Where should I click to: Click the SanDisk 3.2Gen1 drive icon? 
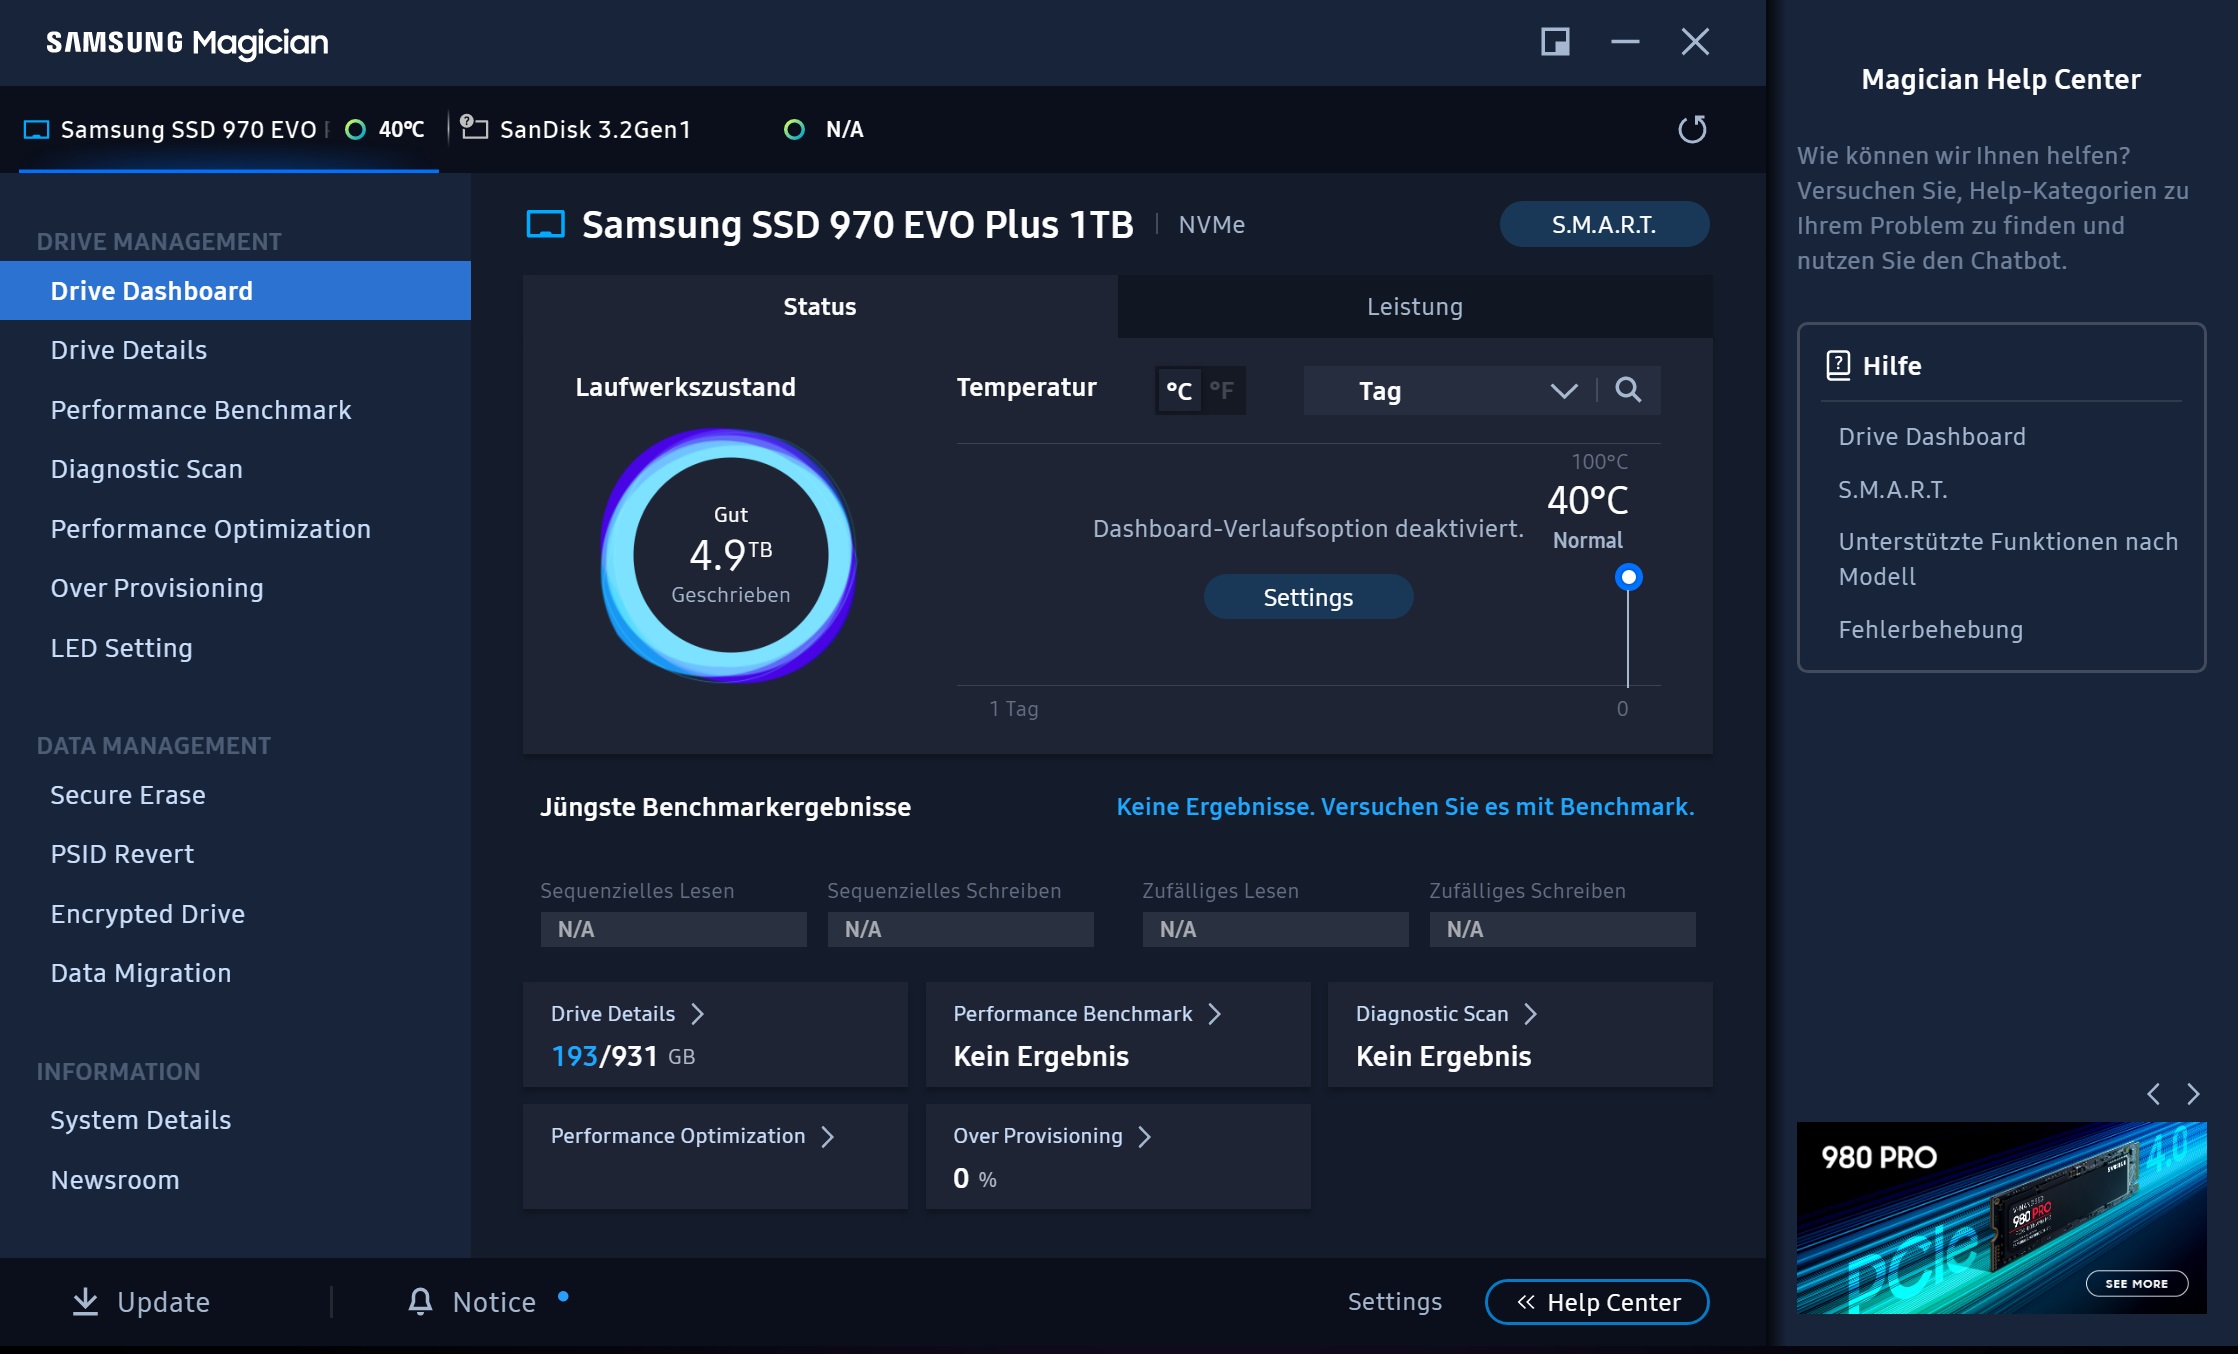tap(474, 128)
